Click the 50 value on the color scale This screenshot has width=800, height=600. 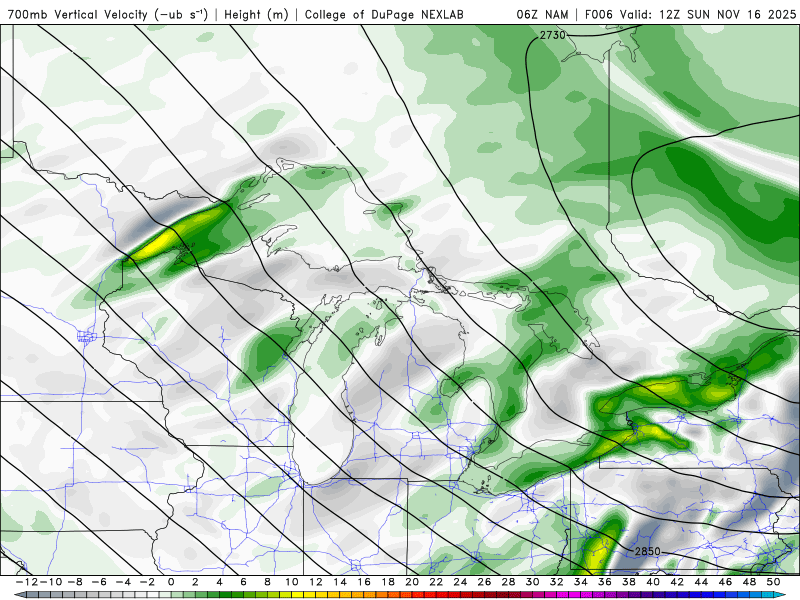pos(773,582)
